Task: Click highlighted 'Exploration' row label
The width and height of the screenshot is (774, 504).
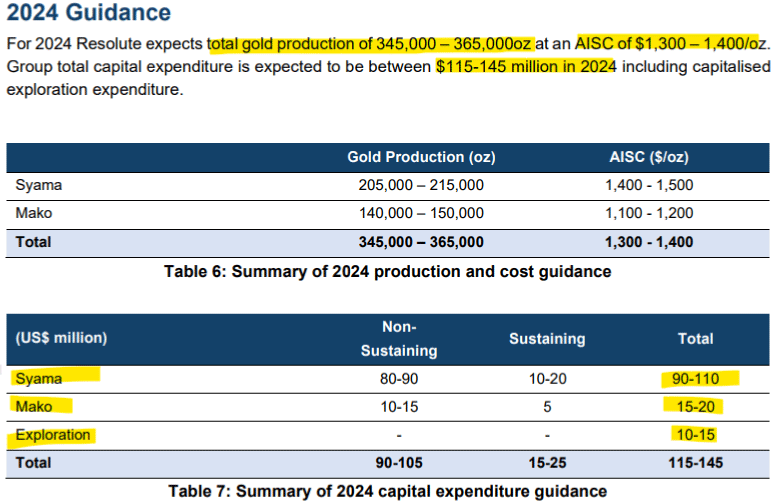Action: tap(52, 435)
